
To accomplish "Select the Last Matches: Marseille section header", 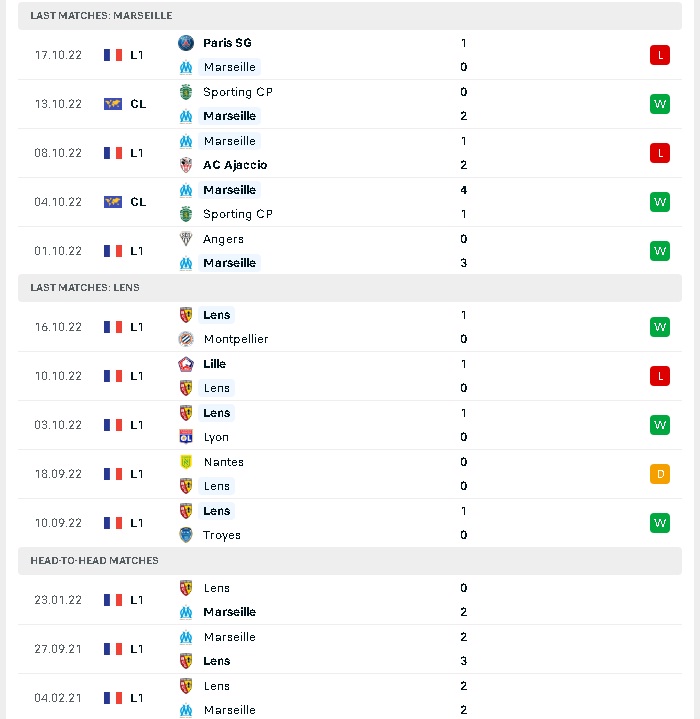I will pos(350,16).
